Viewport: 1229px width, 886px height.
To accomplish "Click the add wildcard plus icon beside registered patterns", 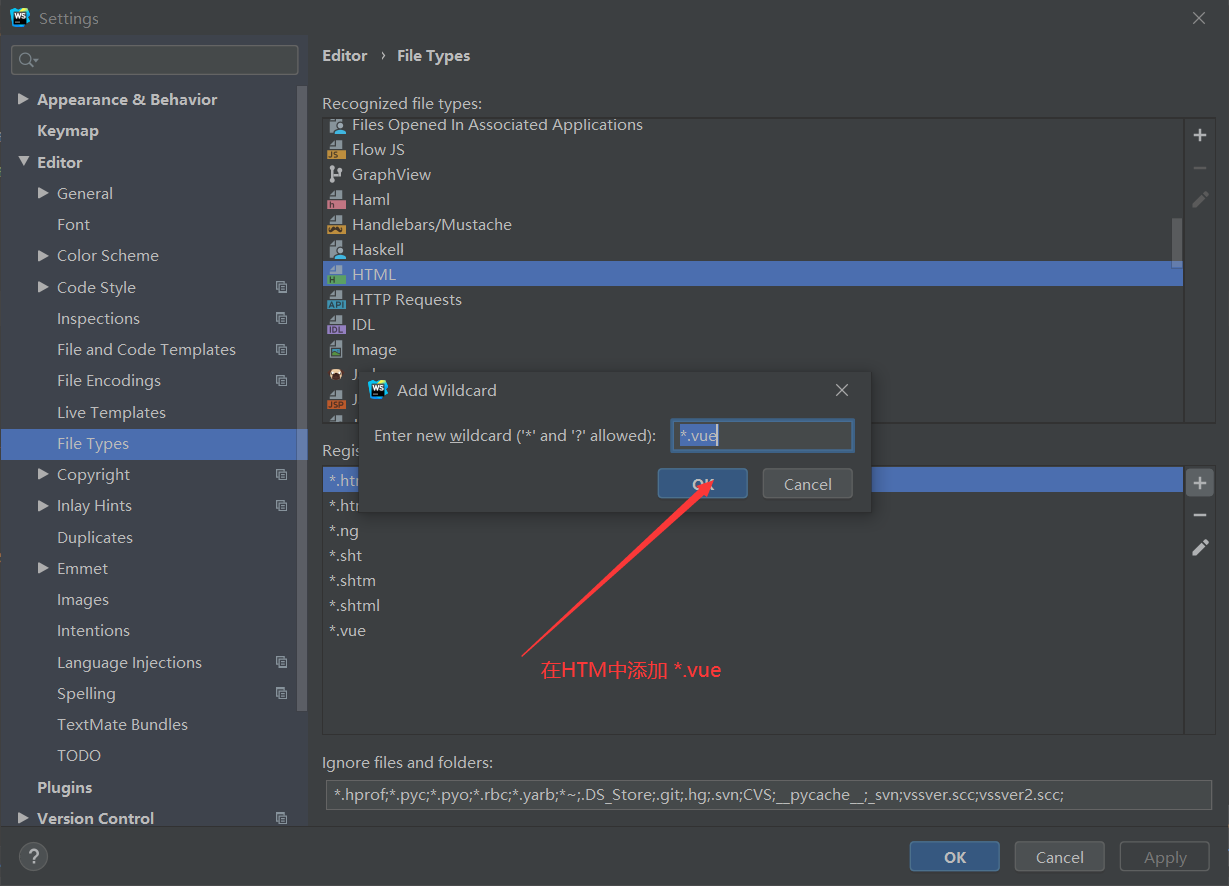I will pos(1199,481).
